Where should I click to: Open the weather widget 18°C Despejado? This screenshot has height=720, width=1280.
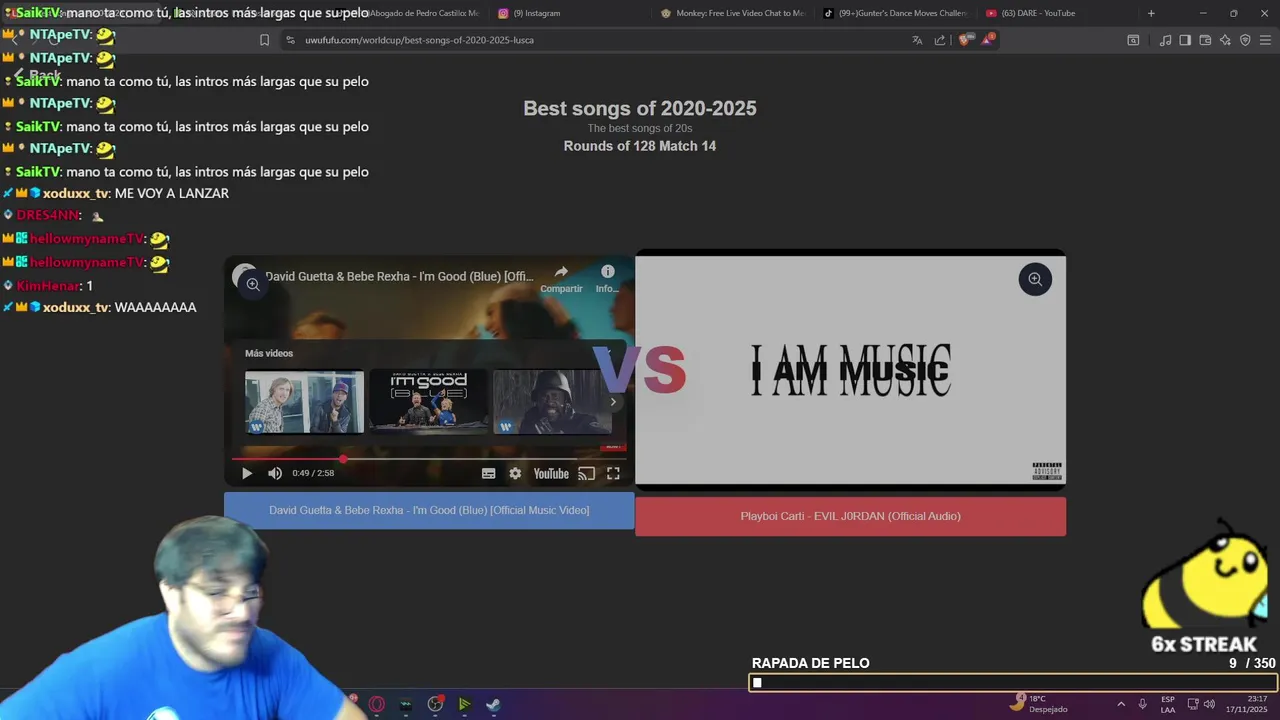[1040, 703]
